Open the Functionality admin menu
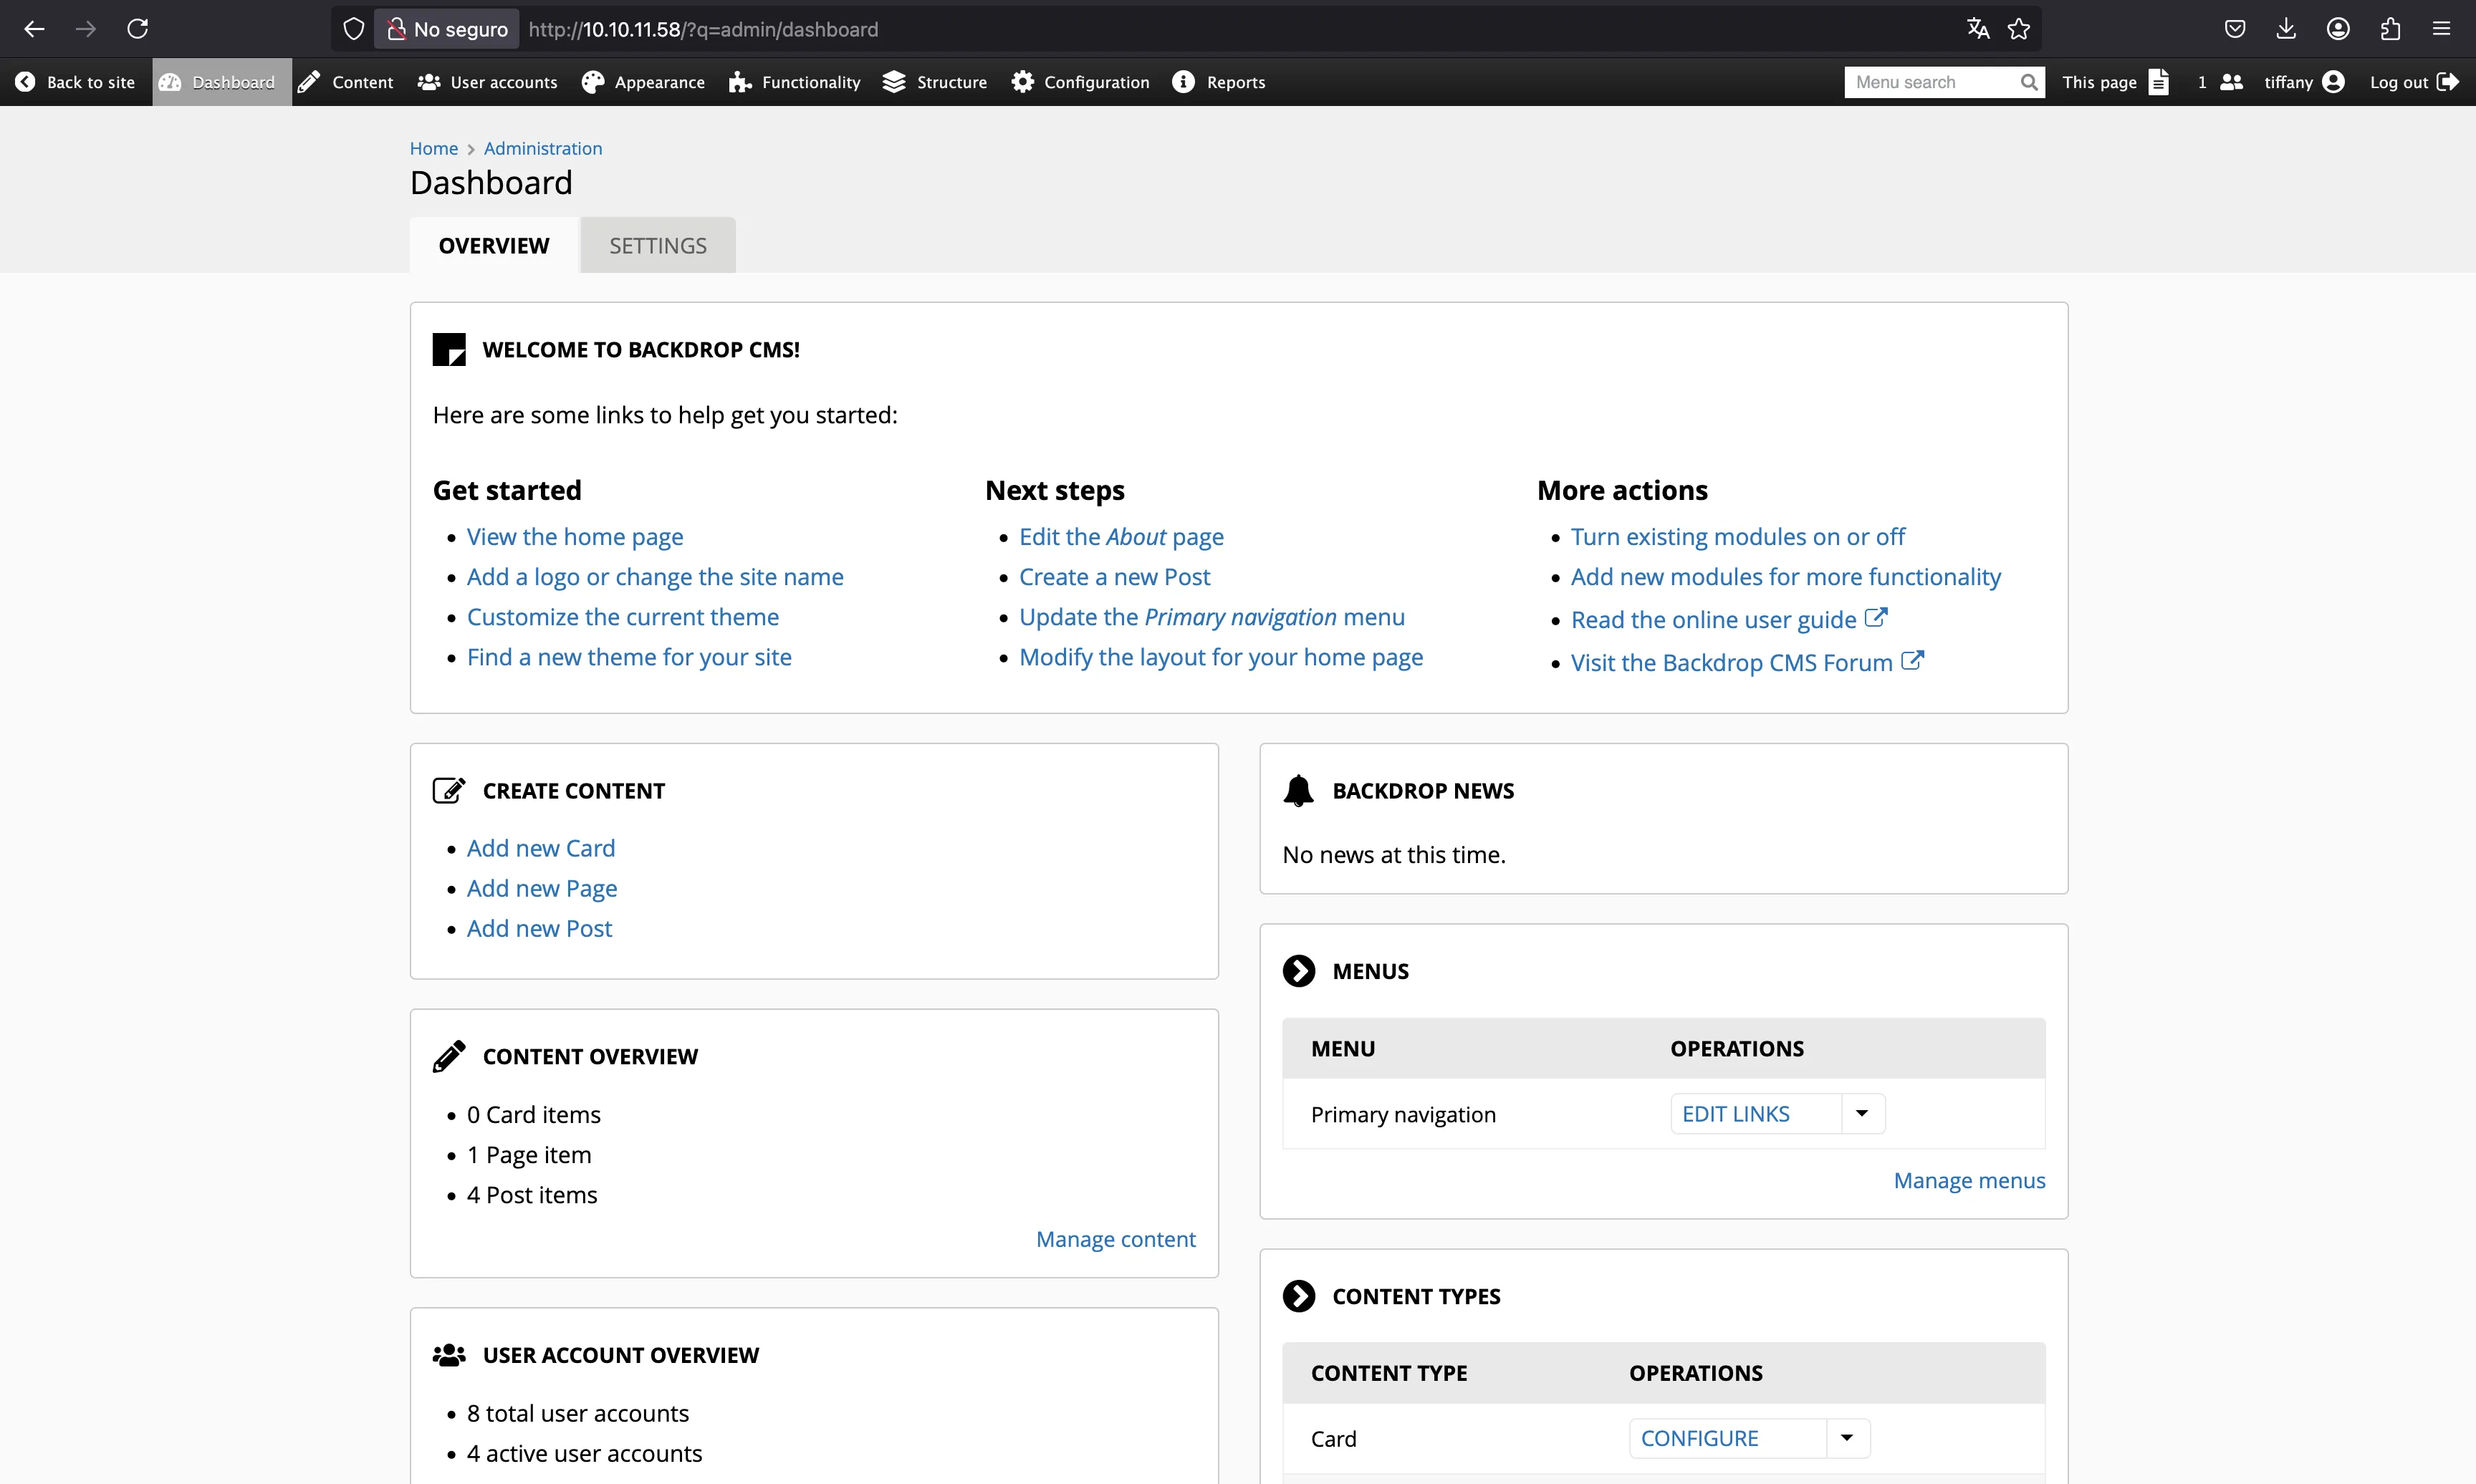Image resolution: width=2476 pixels, height=1484 pixels. 794,82
